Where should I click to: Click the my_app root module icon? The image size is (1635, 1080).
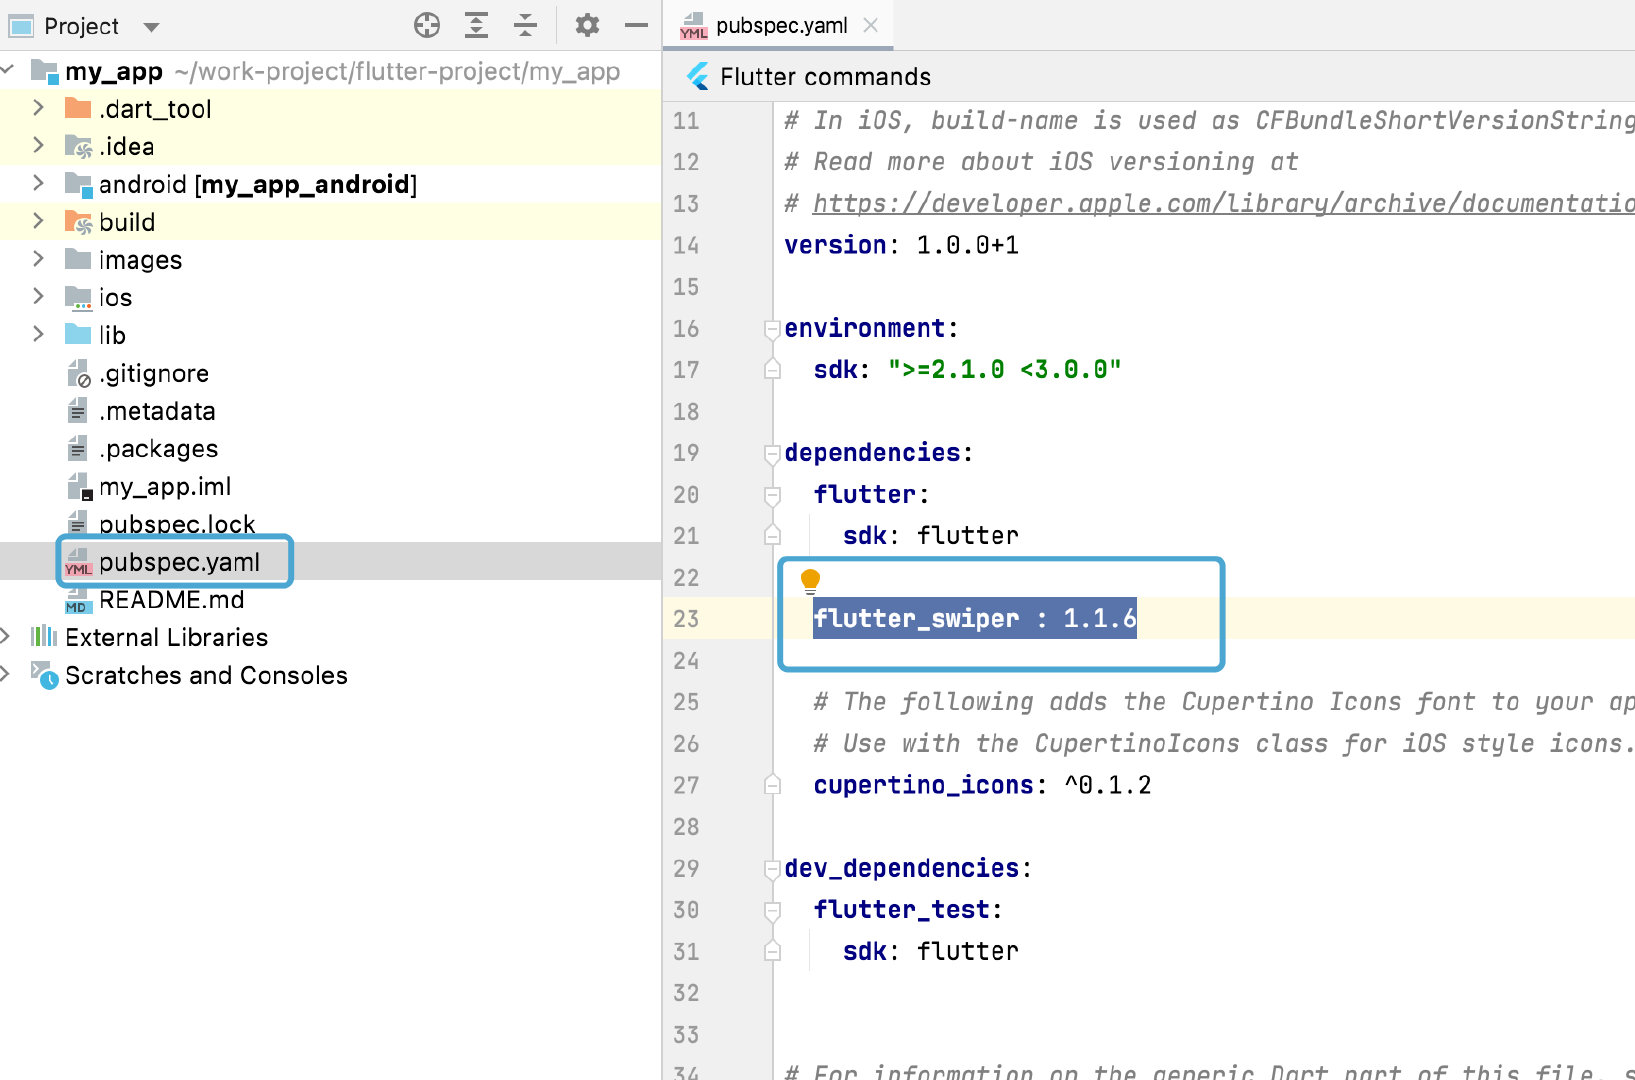click(x=45, y=71)
